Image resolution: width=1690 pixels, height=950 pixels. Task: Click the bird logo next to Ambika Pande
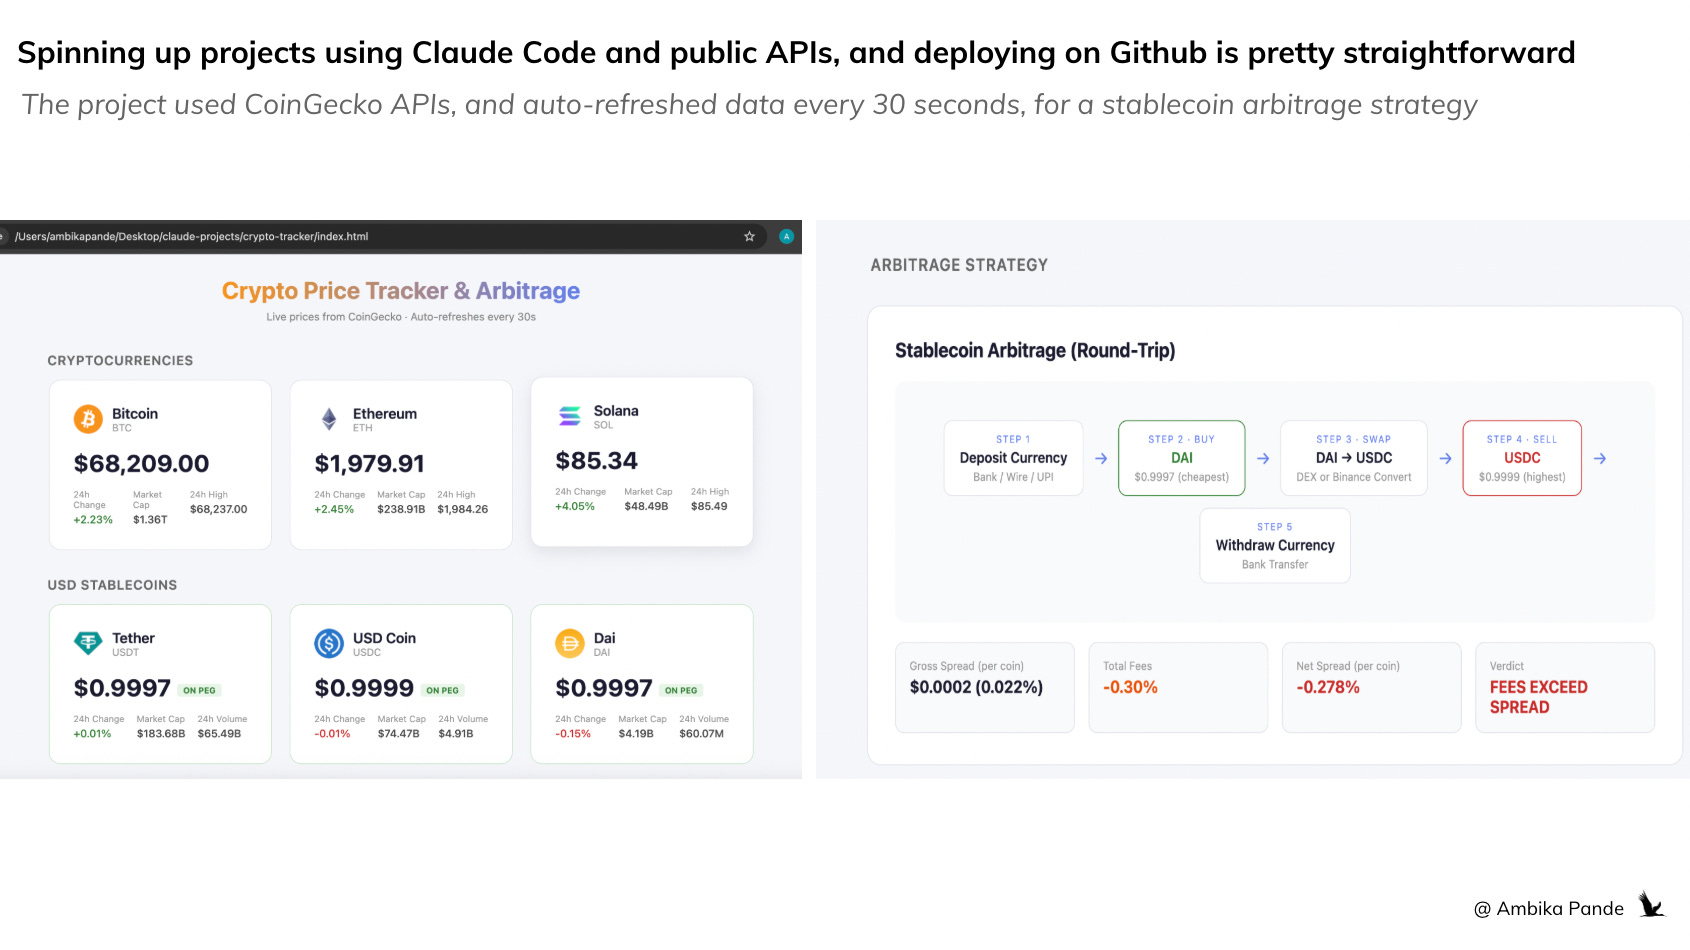1651,905
